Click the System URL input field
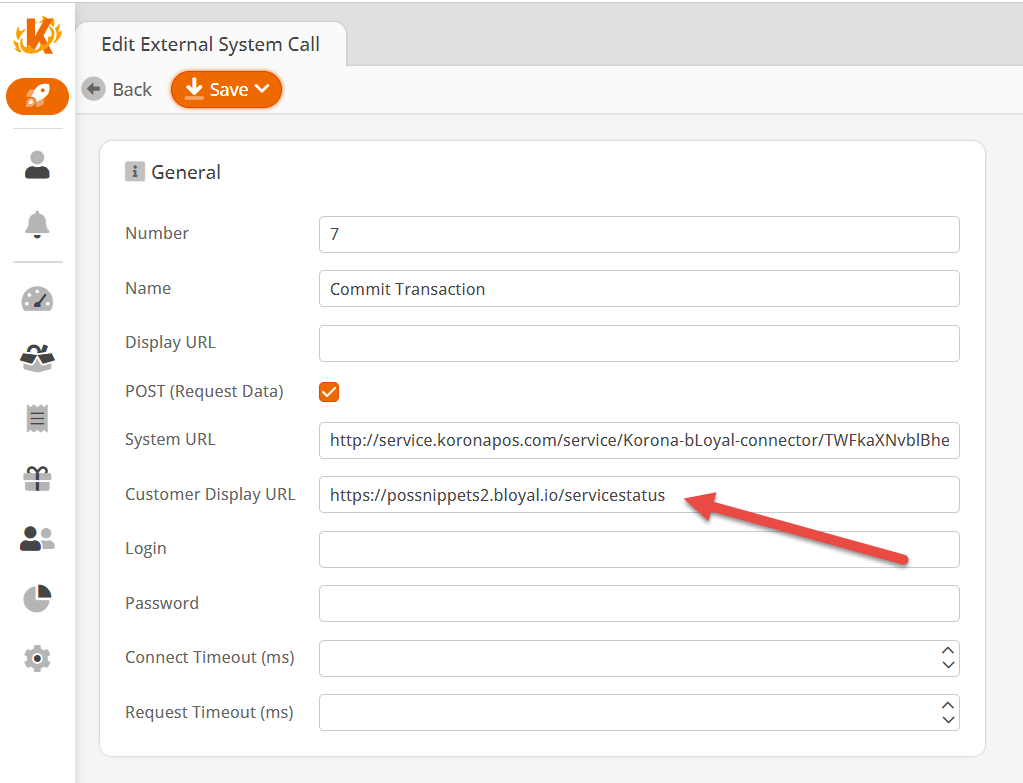This screenshot has height=783, width=1023. click(639, 440)
